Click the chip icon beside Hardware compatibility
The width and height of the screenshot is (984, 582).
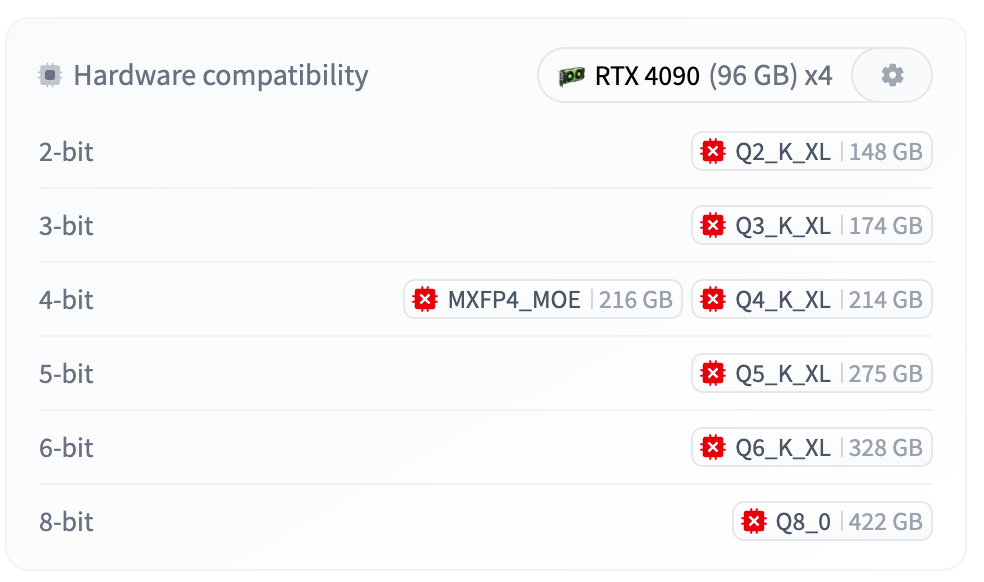tap(50, 75)
